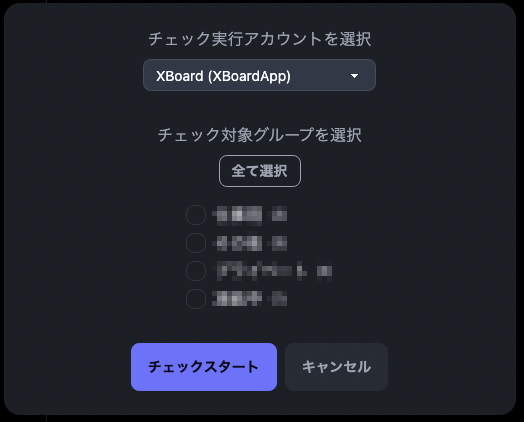This screenshot has width=524, height=422.
Task: Click the last blurred group name label
Action: tap(238, 298)
